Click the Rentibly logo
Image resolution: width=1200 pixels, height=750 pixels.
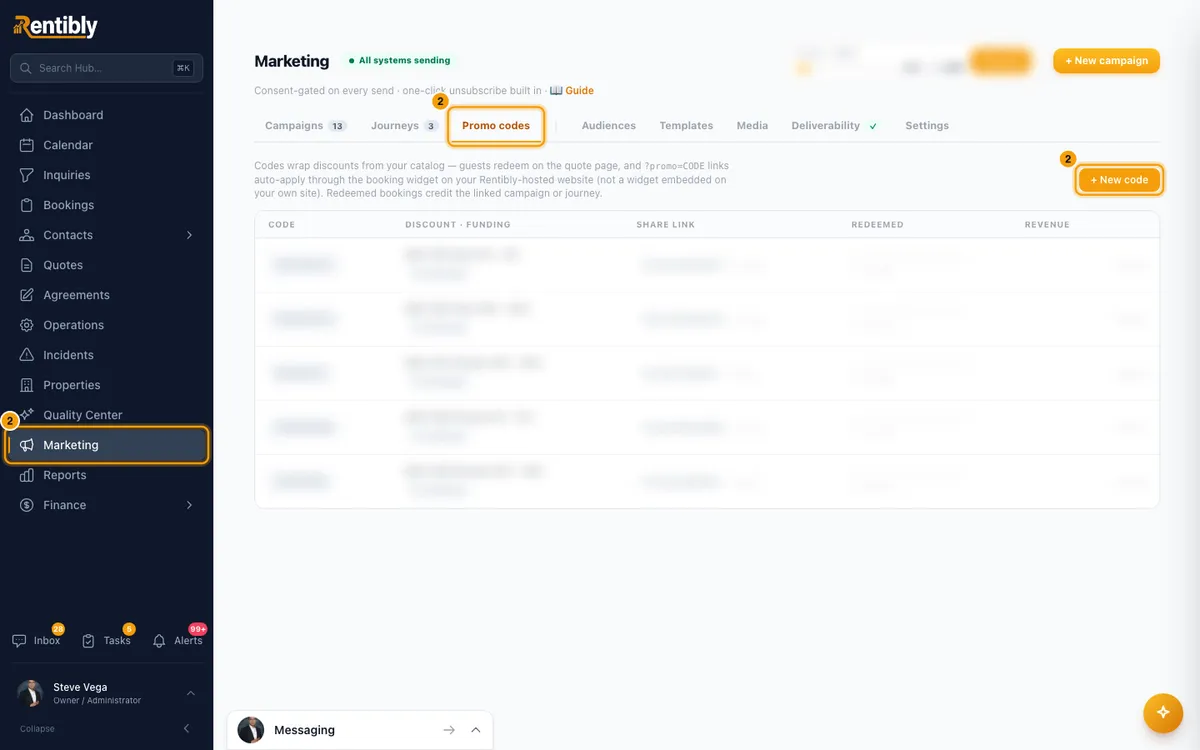(x=55, y=27)
